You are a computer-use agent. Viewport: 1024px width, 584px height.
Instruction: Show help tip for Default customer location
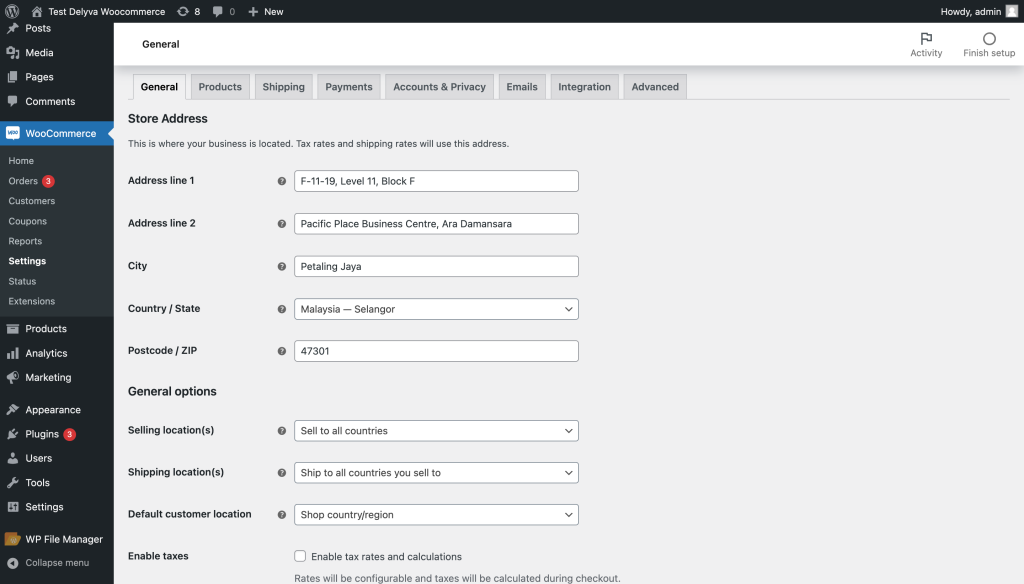[281, 515]
